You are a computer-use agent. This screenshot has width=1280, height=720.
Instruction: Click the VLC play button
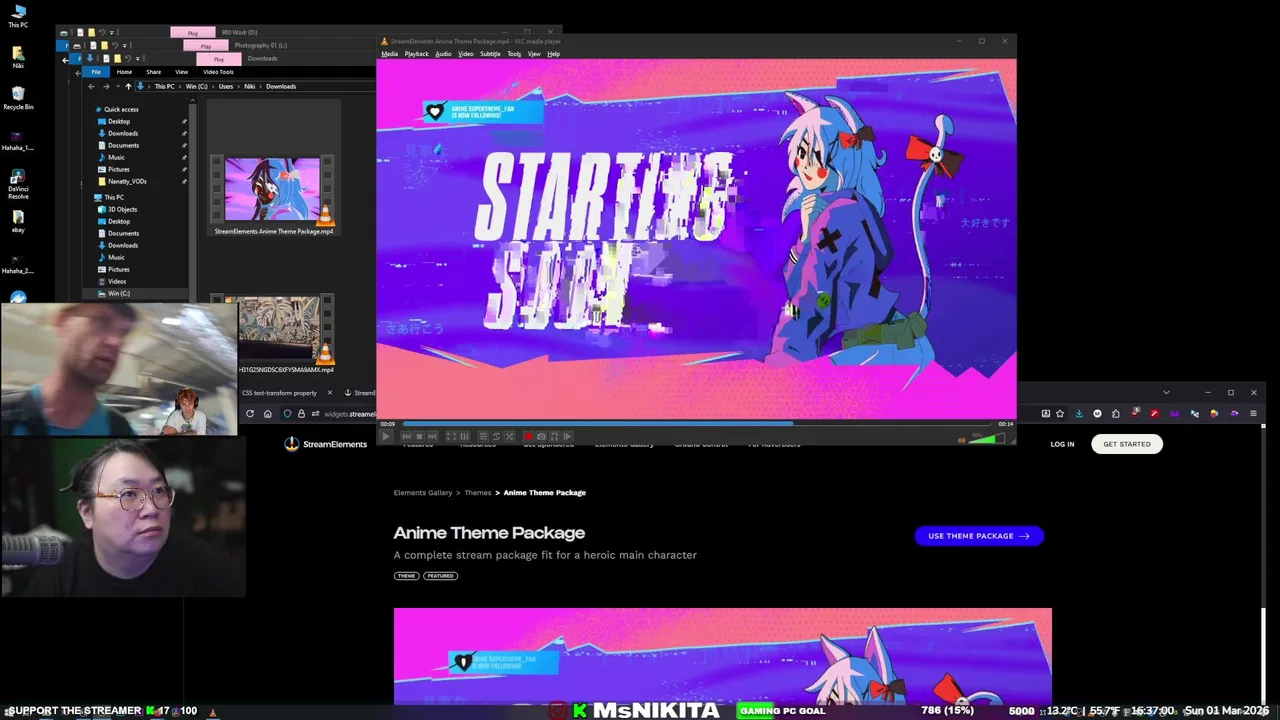[x=386, y=436]
